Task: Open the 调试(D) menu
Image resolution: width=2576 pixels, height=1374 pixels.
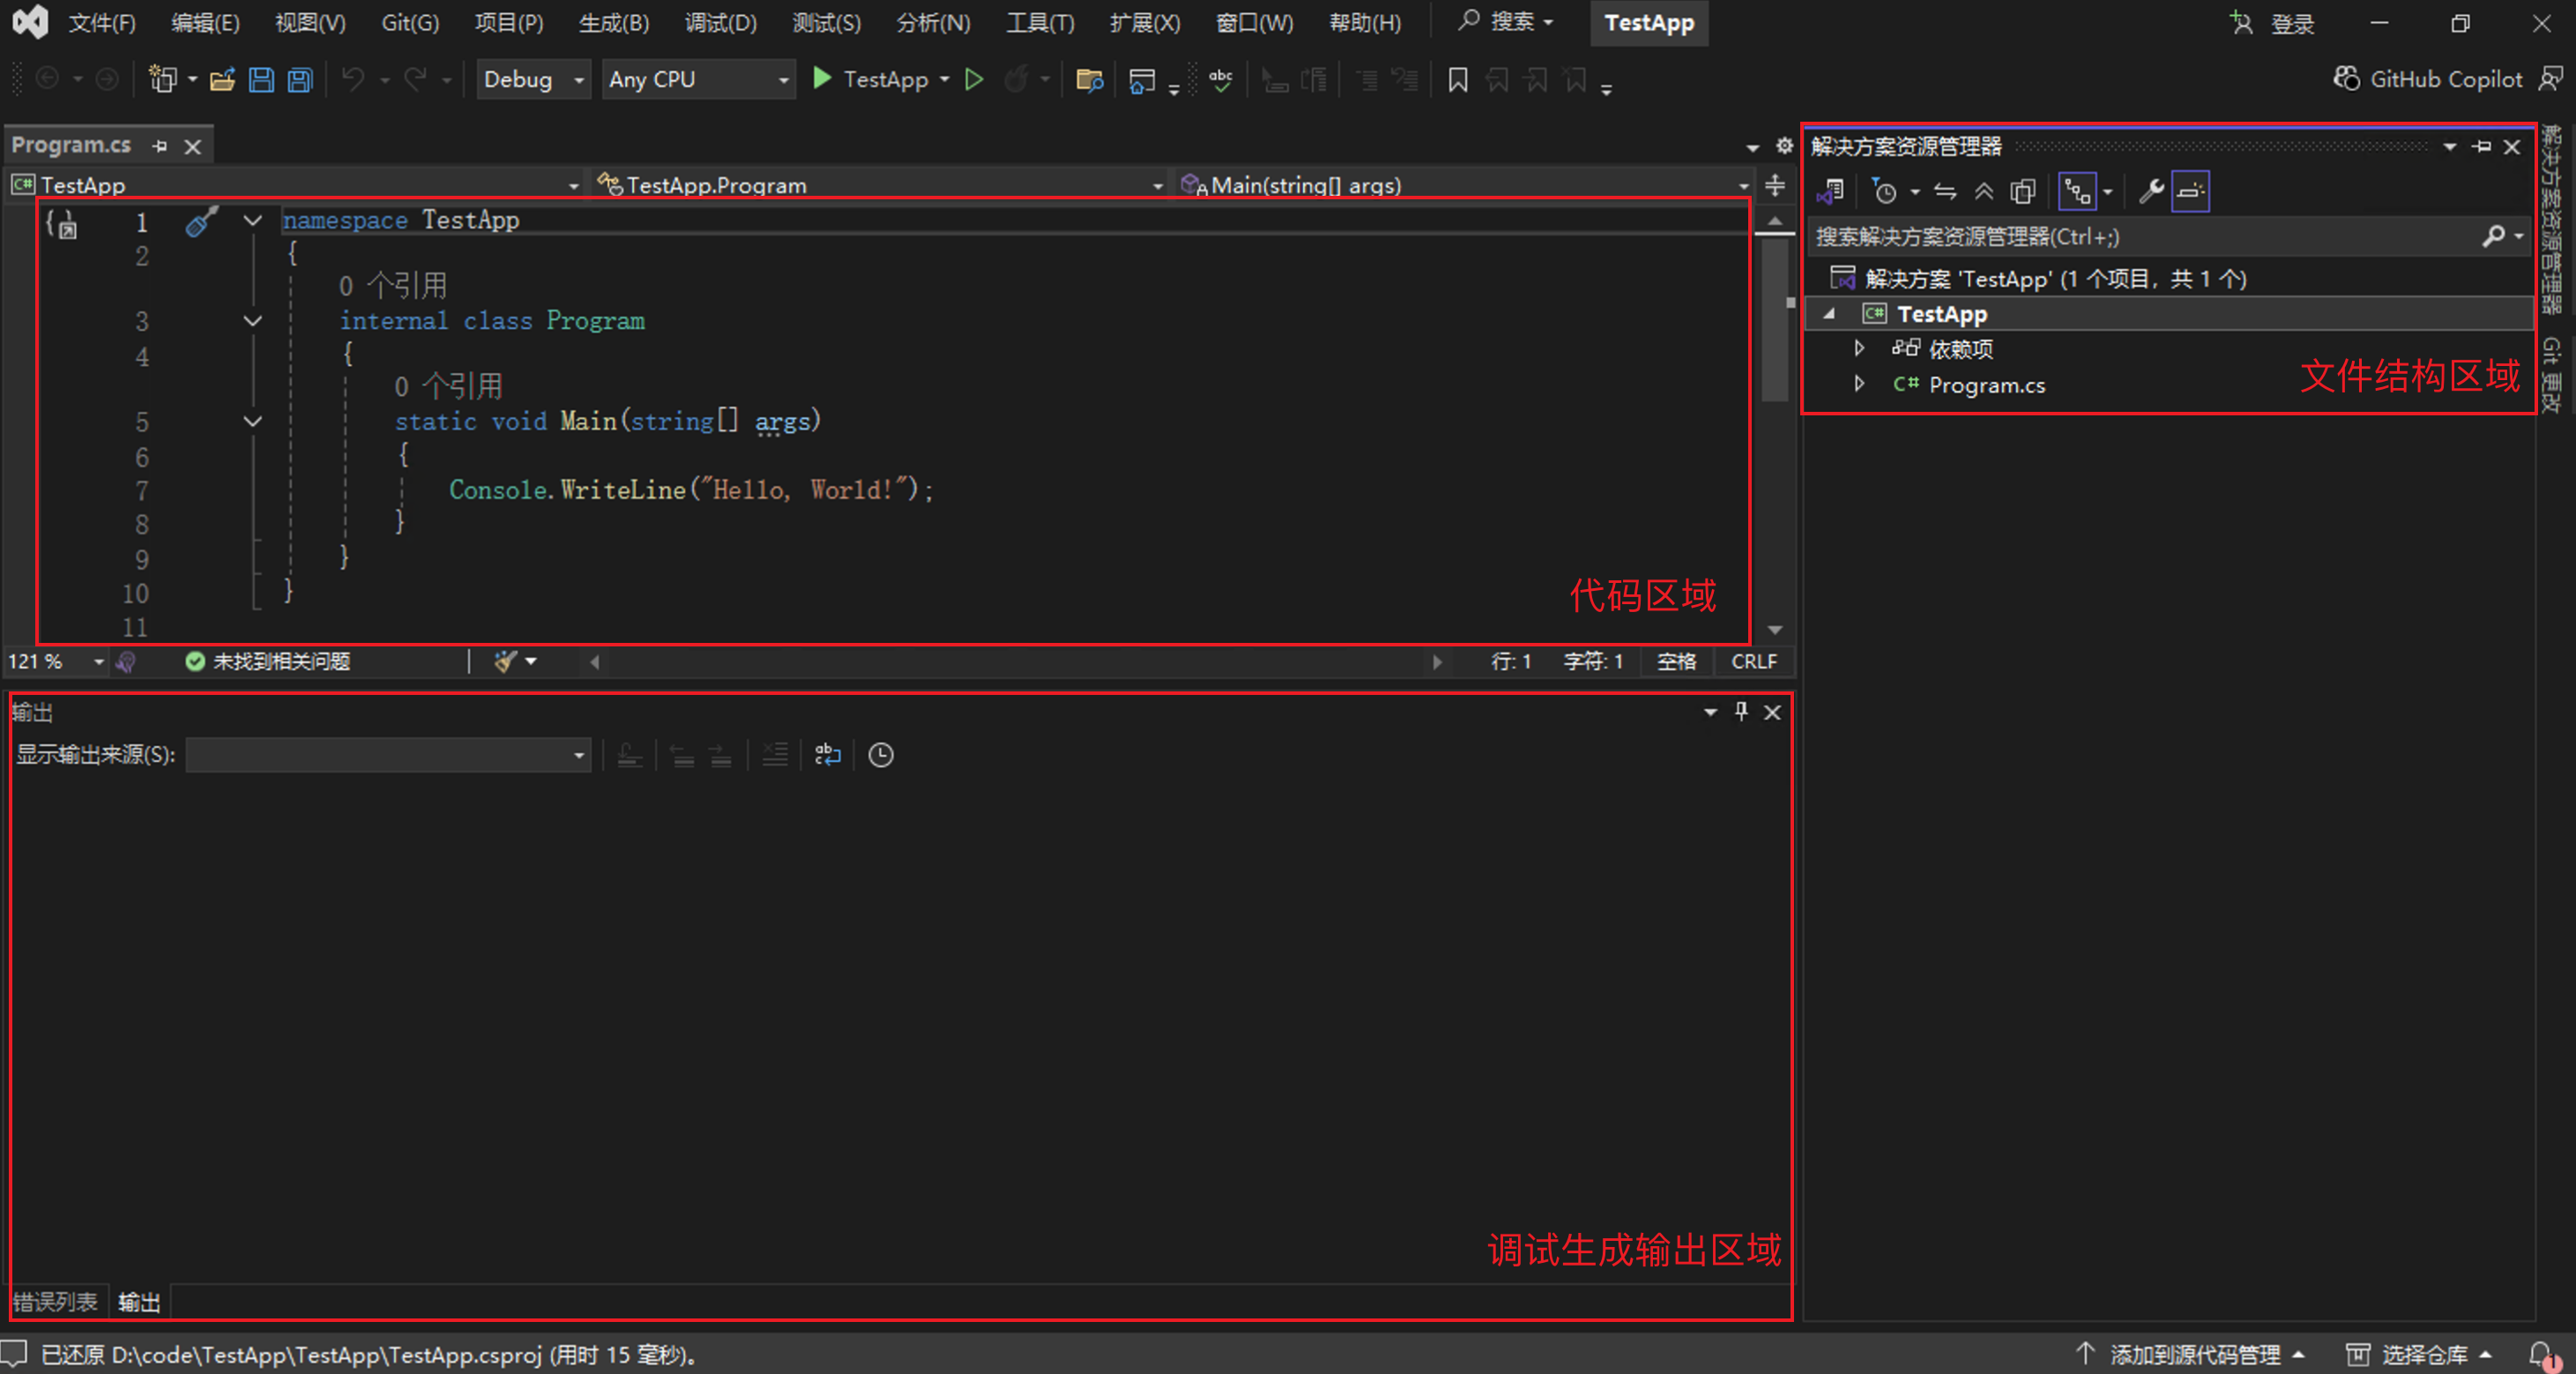Action: pyautogui.click(x=720, y=22)
